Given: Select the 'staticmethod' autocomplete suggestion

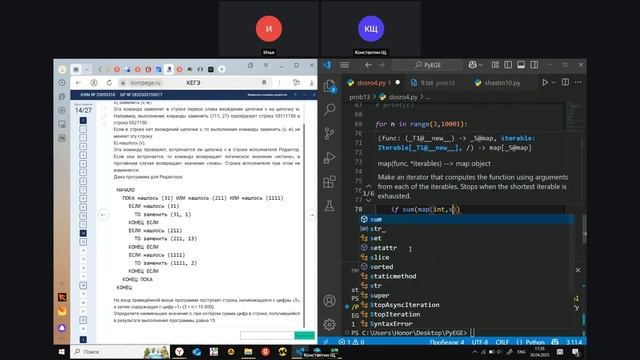Looking at the screenshot, I should coord(467,276).
